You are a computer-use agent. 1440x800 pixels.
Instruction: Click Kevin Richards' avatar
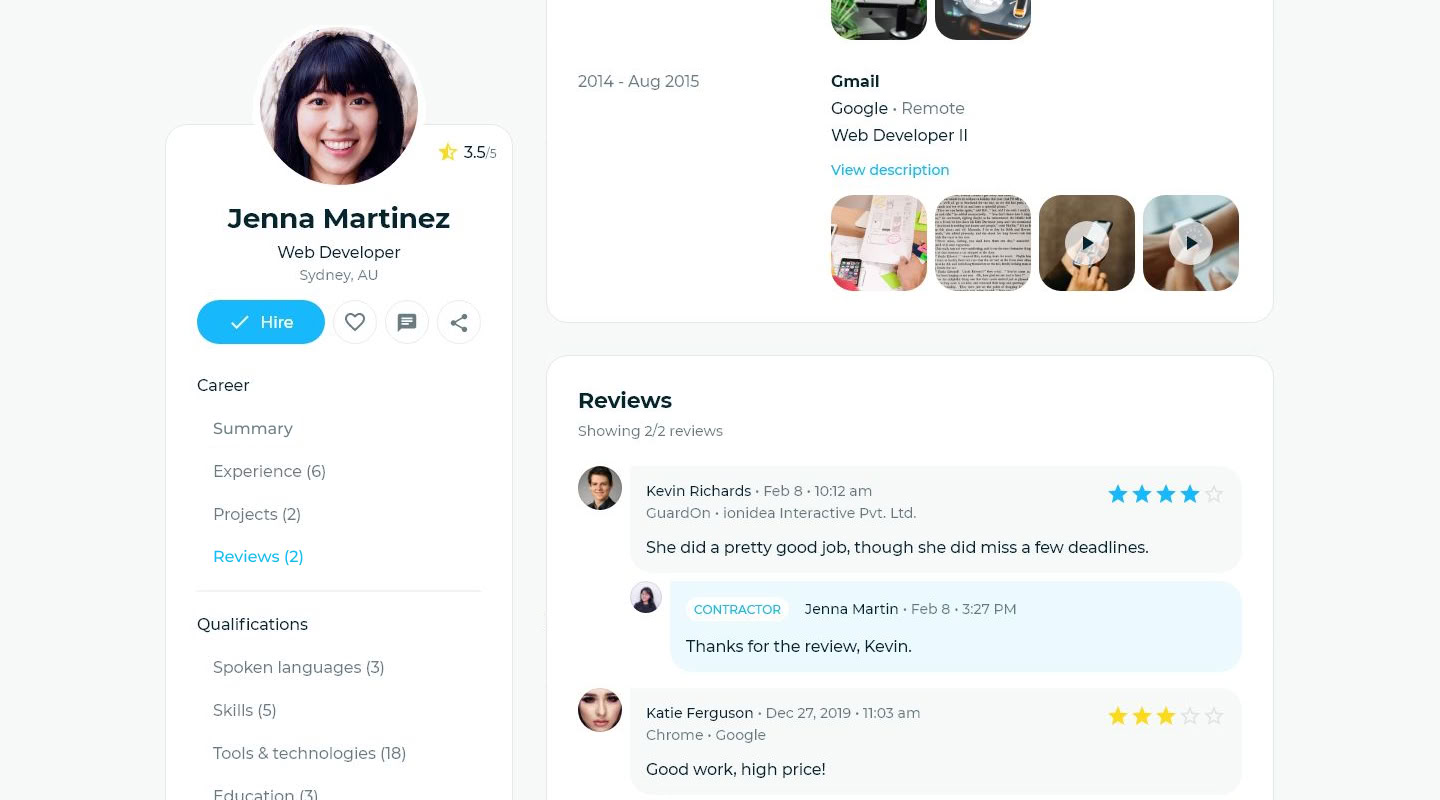click(600, 488)
